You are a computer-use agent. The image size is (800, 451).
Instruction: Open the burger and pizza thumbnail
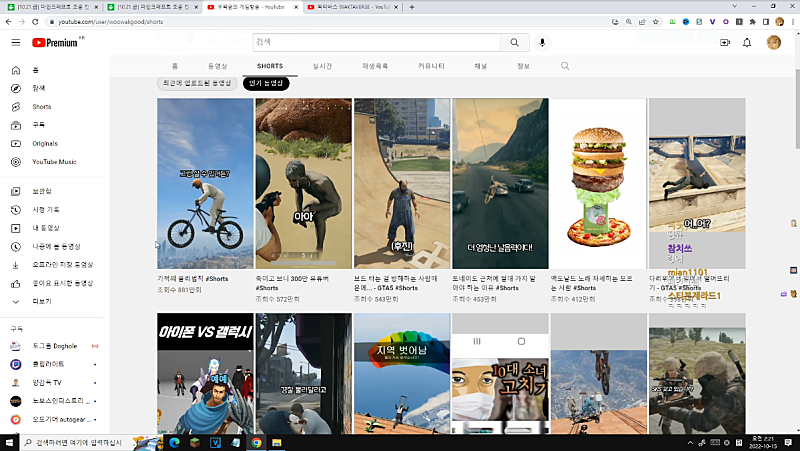pos(598,183)
